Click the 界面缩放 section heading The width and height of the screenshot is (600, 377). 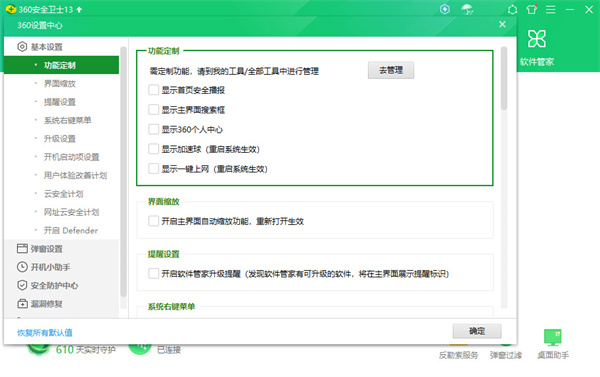(x=163, y=201)
